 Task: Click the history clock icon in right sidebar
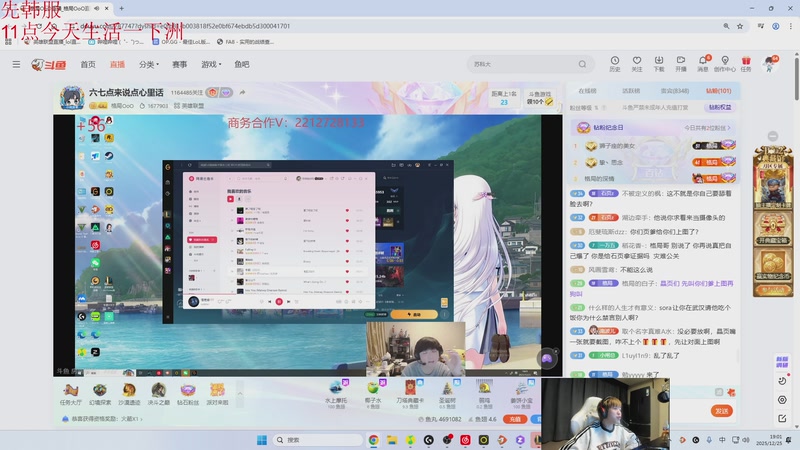(782, 381)
